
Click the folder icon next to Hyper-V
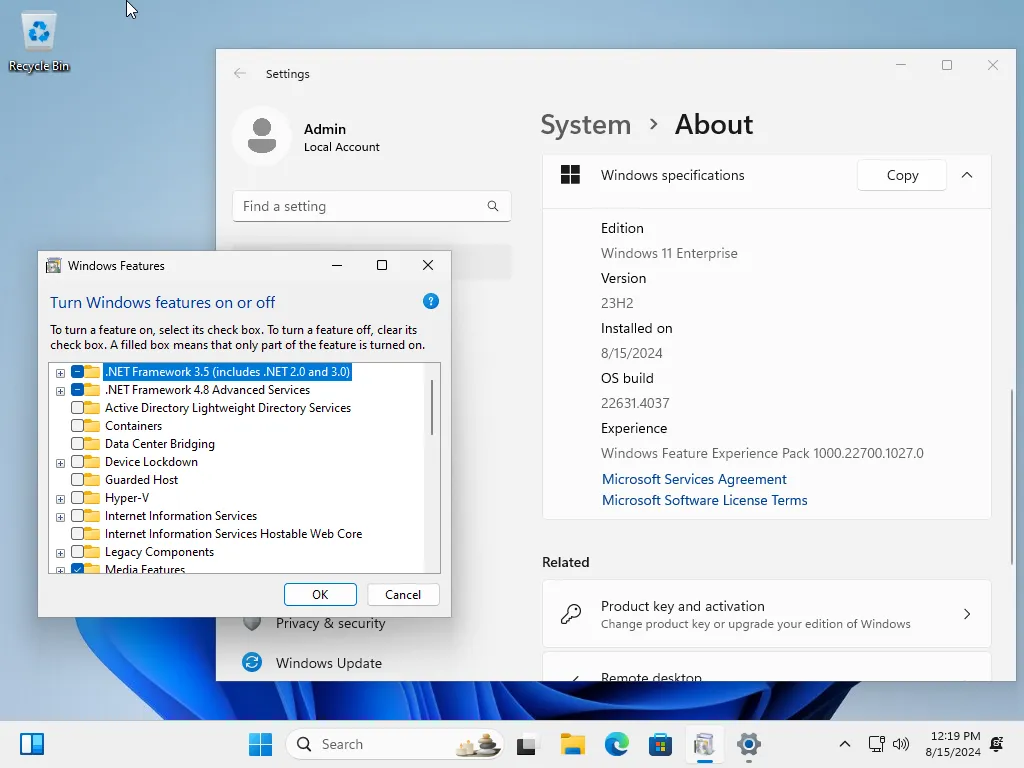tap(92, 498)
